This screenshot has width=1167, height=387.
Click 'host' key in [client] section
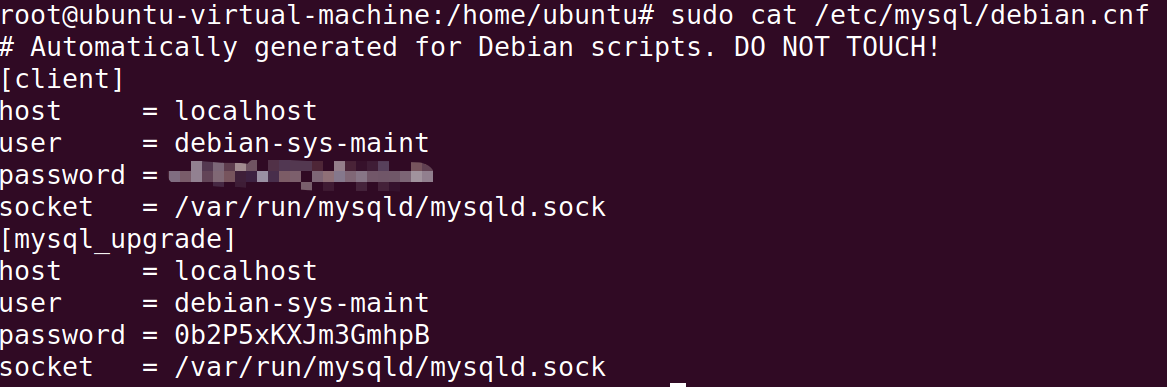point(30,111)
